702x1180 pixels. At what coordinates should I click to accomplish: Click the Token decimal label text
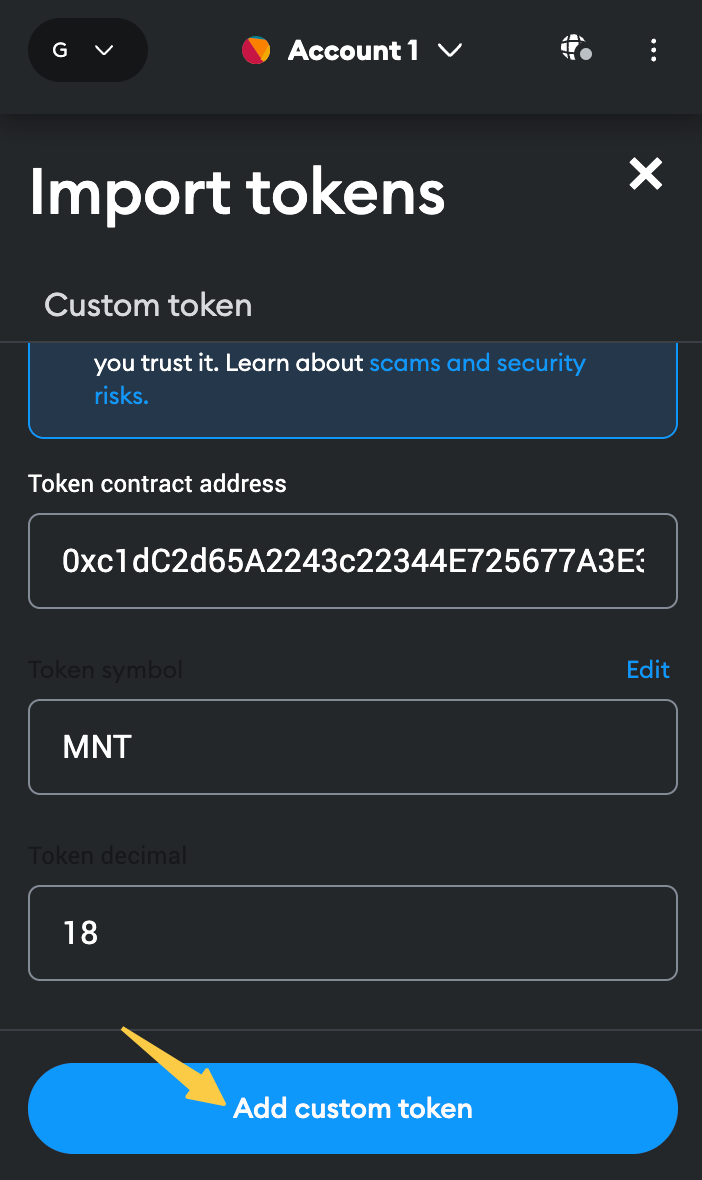pos(107,855)
